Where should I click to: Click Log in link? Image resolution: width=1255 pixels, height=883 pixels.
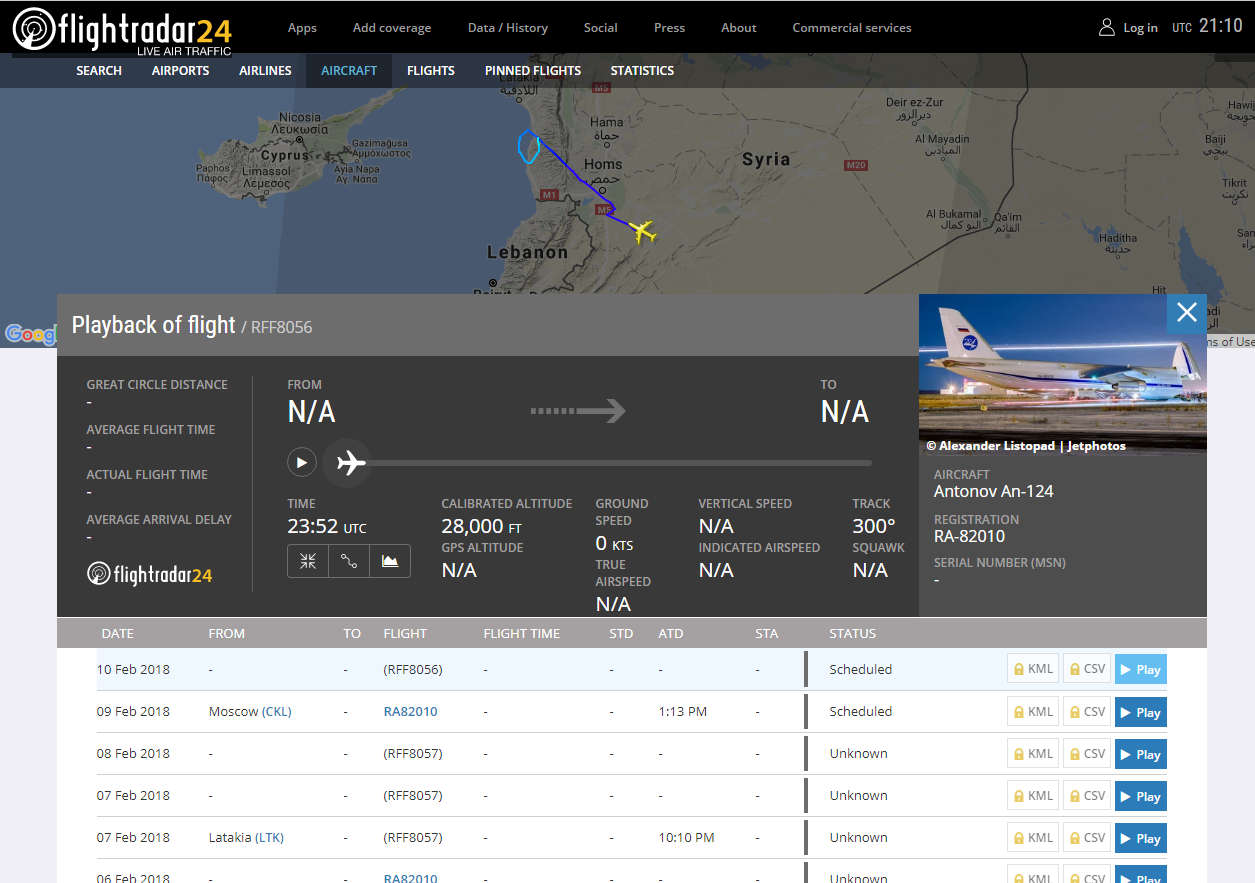point(1140,28)
